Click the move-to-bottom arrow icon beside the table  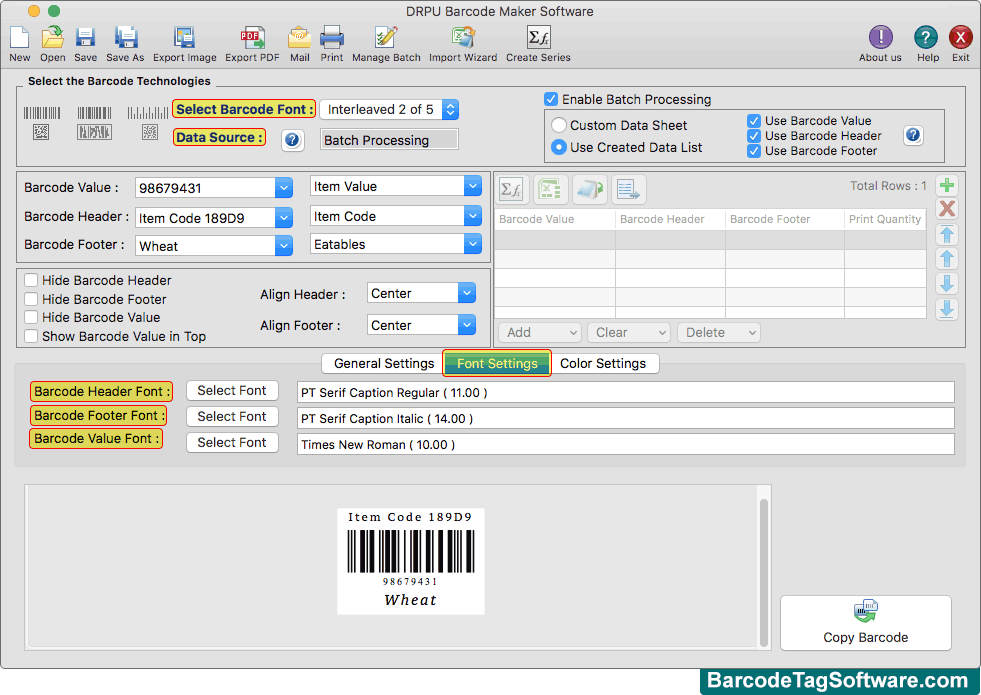(x=947, y=308)
